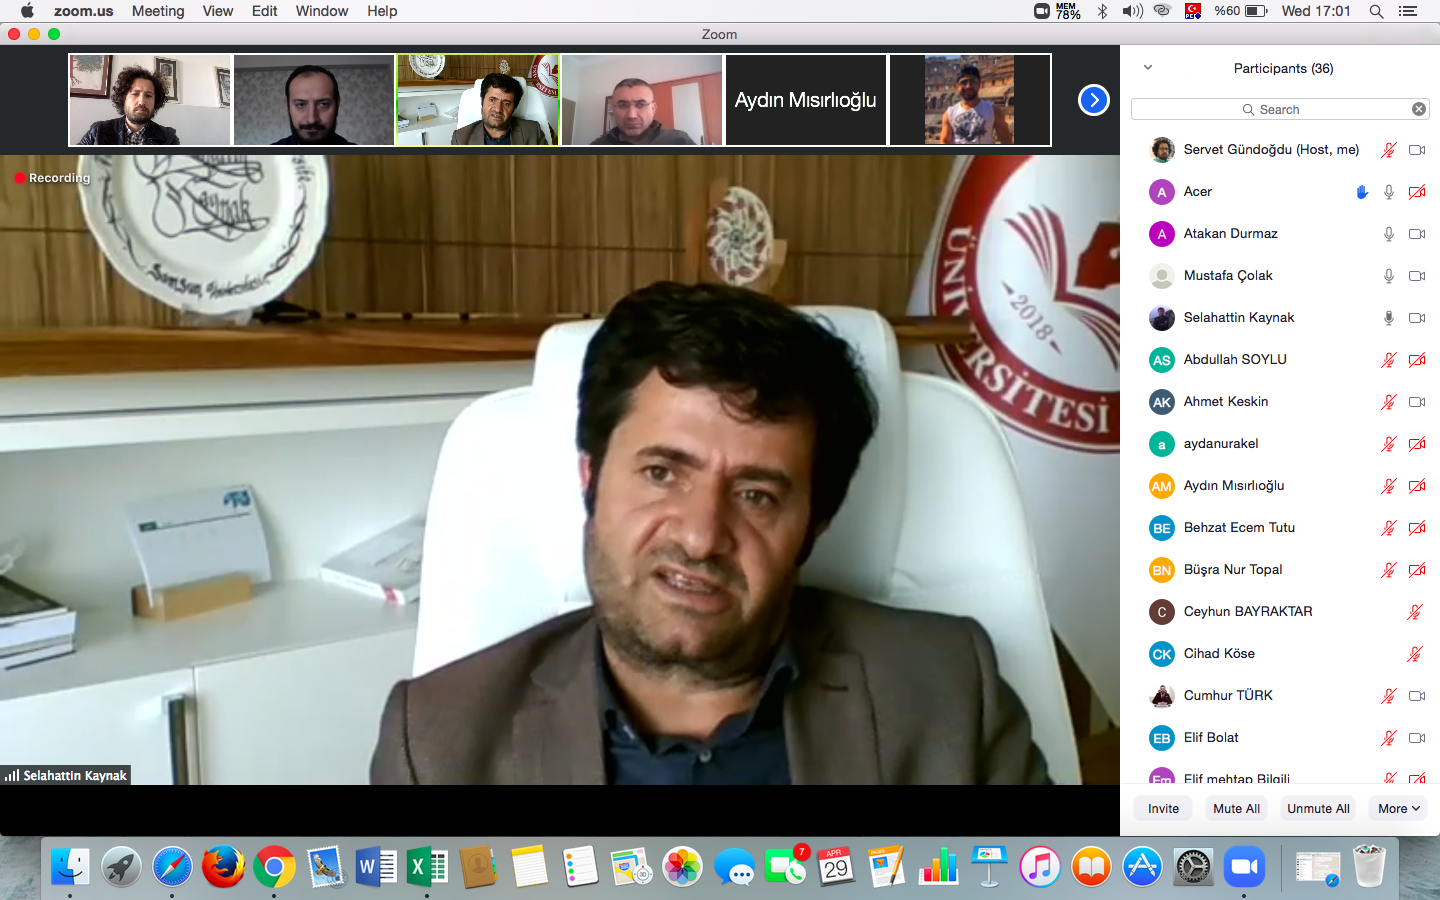
Task: Select Aydın Mısırlıoğlu video thumbnail
Action: click(x=806, y=100)
